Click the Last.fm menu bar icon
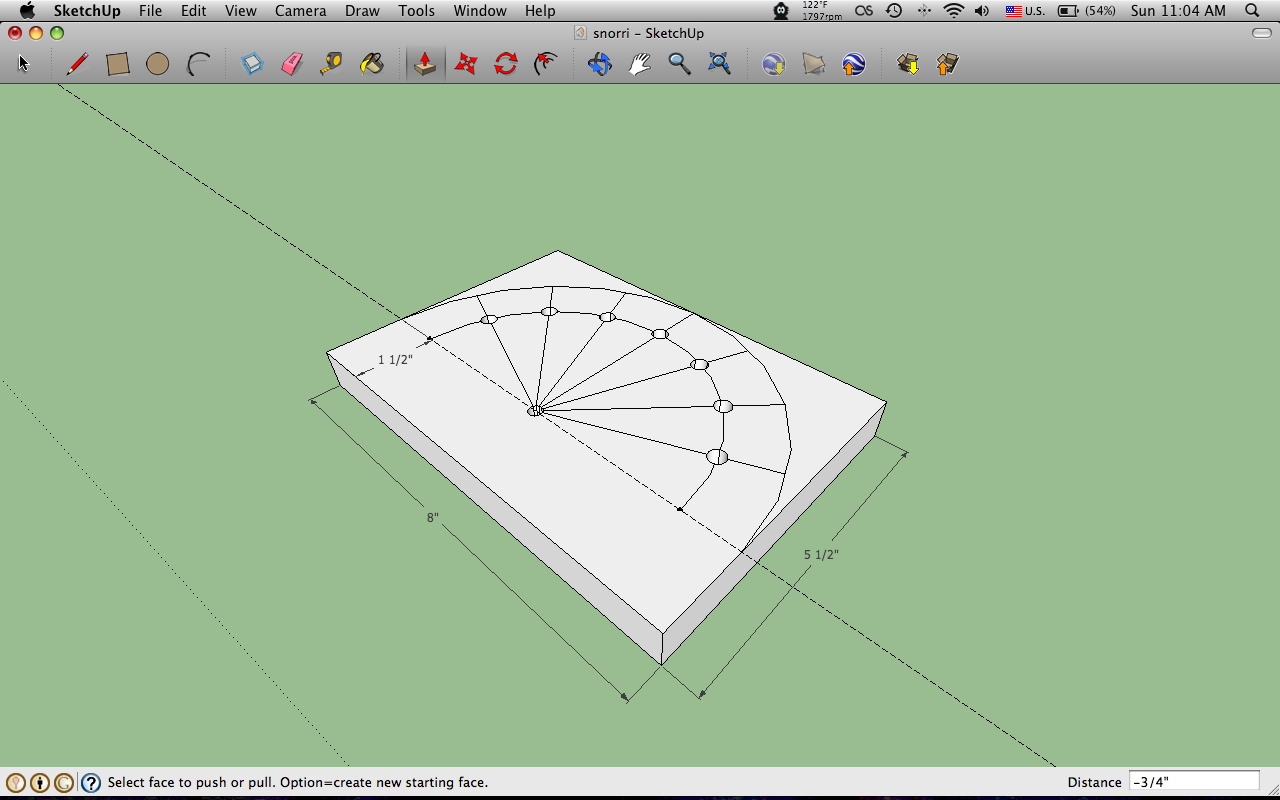 (x=864, y=11)
